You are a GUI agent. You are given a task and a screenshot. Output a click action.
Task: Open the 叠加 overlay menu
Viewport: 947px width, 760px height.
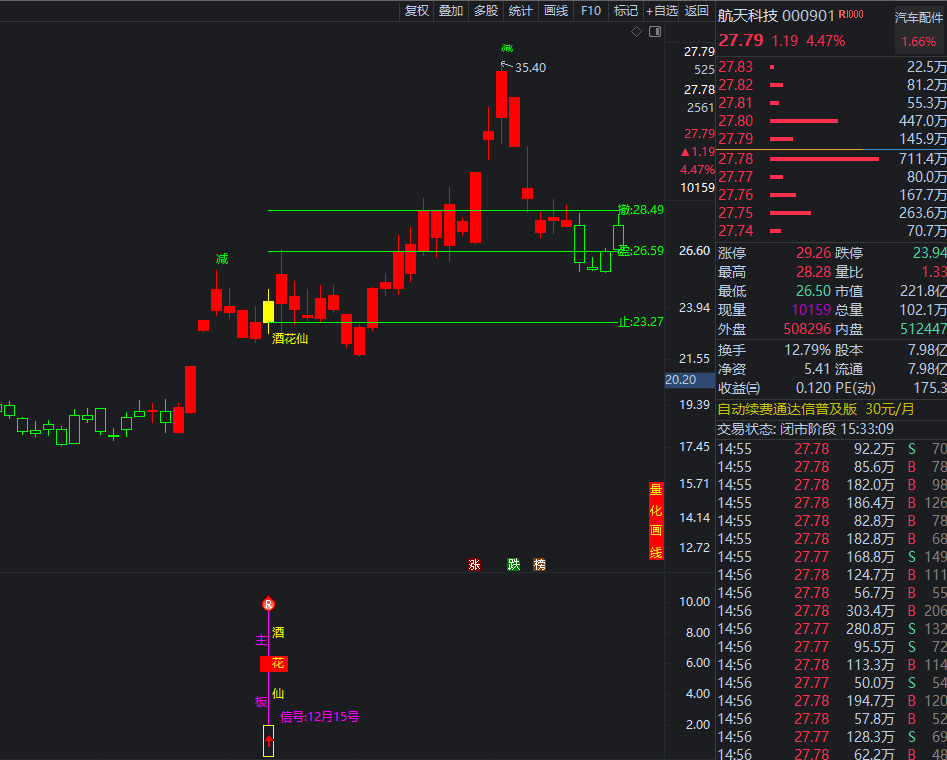pos(451,11)
